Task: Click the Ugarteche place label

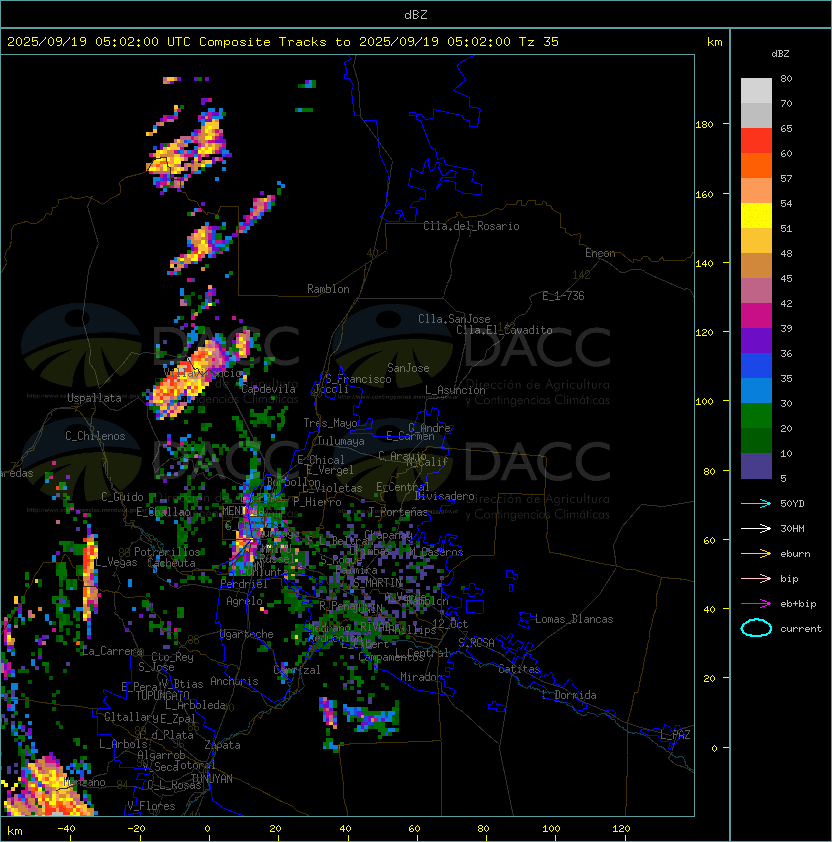Action: pos(247,634)
